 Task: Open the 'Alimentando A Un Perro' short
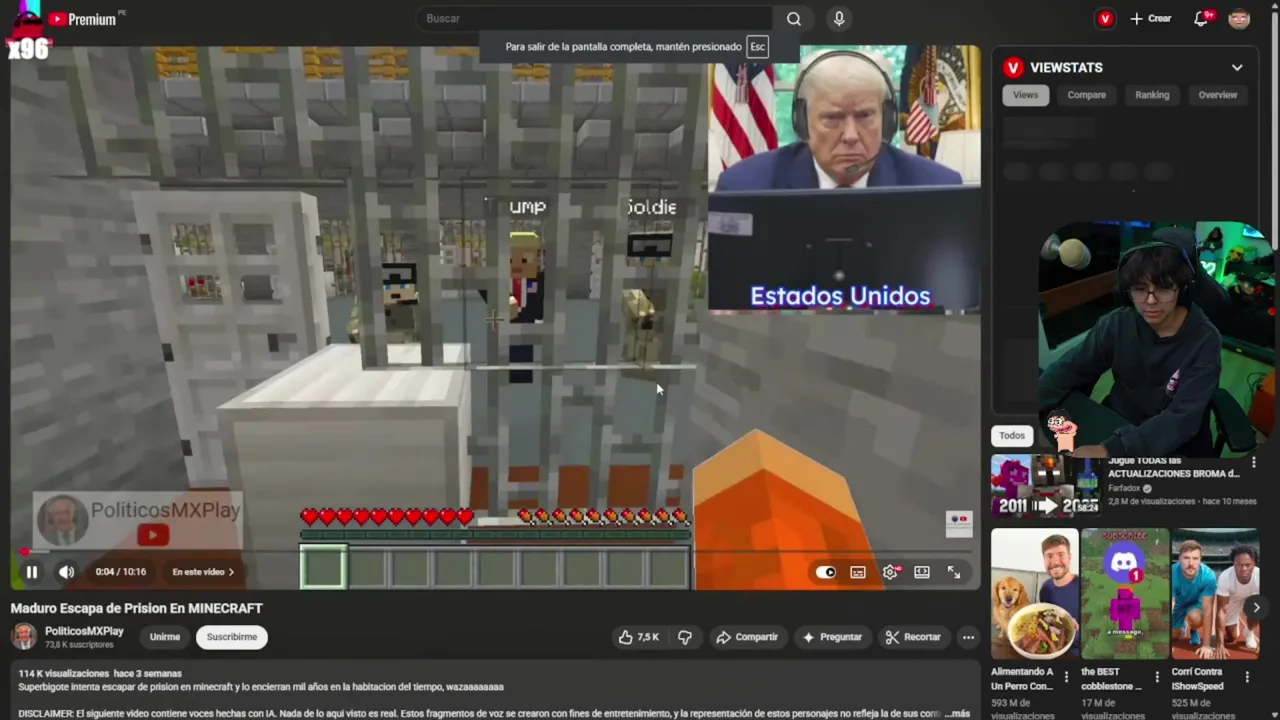(1035, 594)
